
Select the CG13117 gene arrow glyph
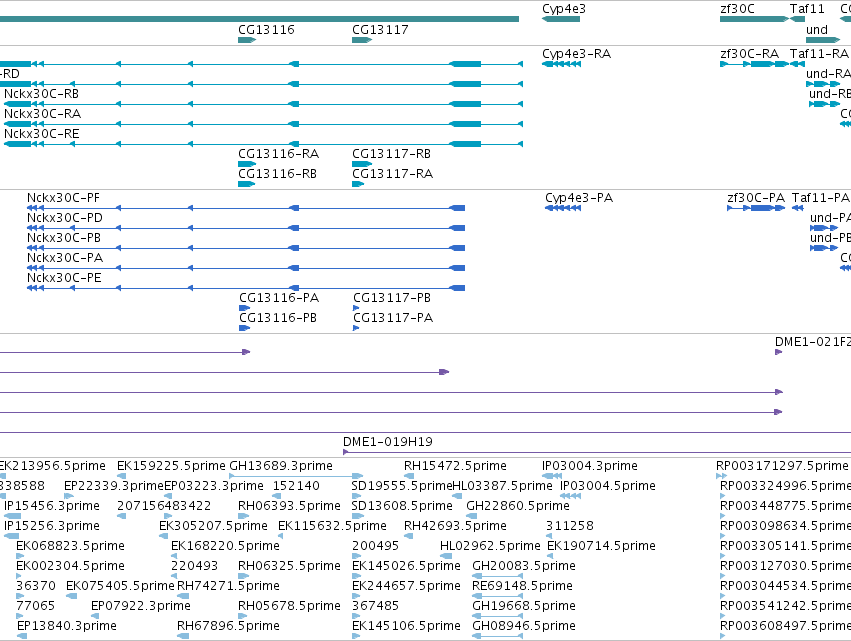click(362, 40)
